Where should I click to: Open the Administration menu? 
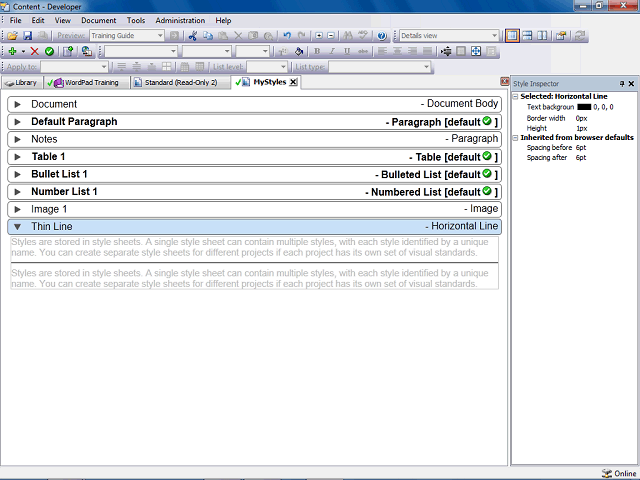(x=180, y=20)
